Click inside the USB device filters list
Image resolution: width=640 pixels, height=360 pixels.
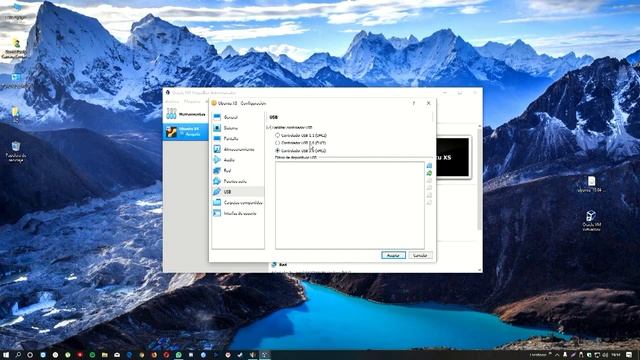(x=350, y=205)
